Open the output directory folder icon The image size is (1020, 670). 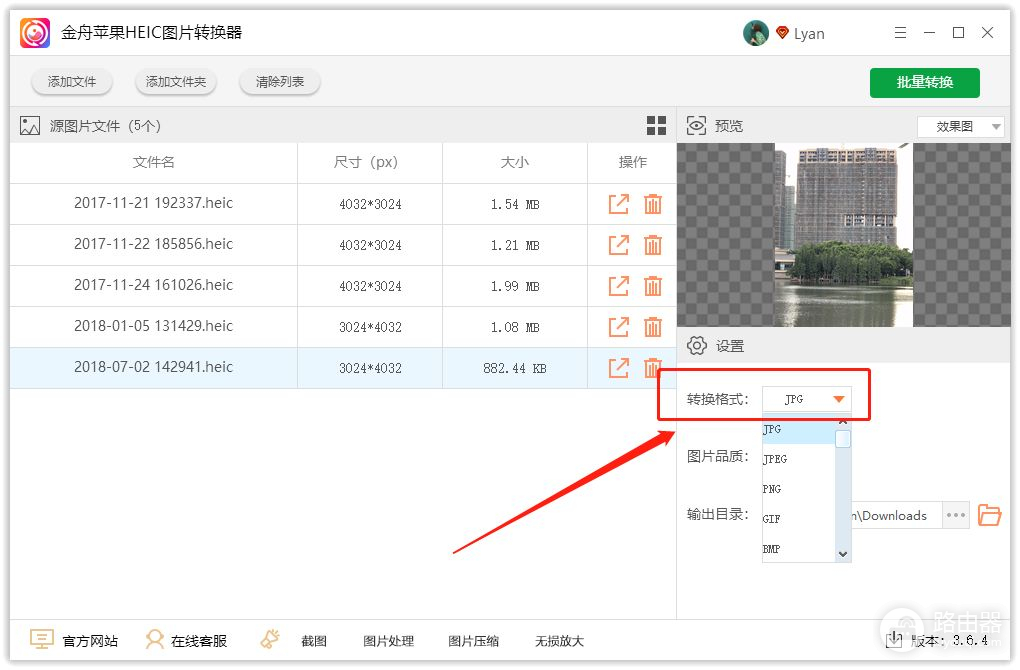989,516
